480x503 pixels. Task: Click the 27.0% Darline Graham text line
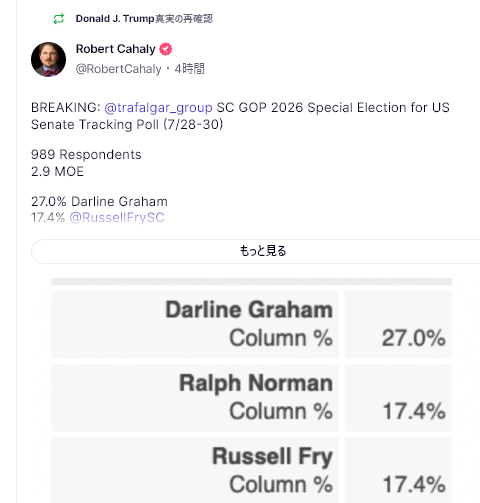coord(99,202)
